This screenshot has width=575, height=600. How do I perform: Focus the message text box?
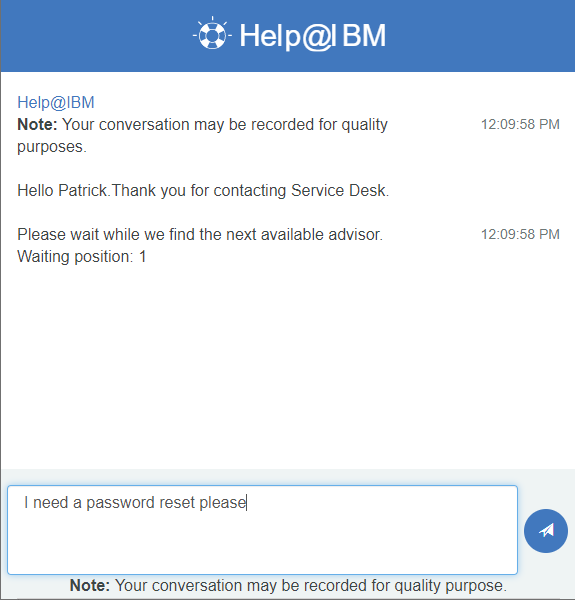point(262,530)
